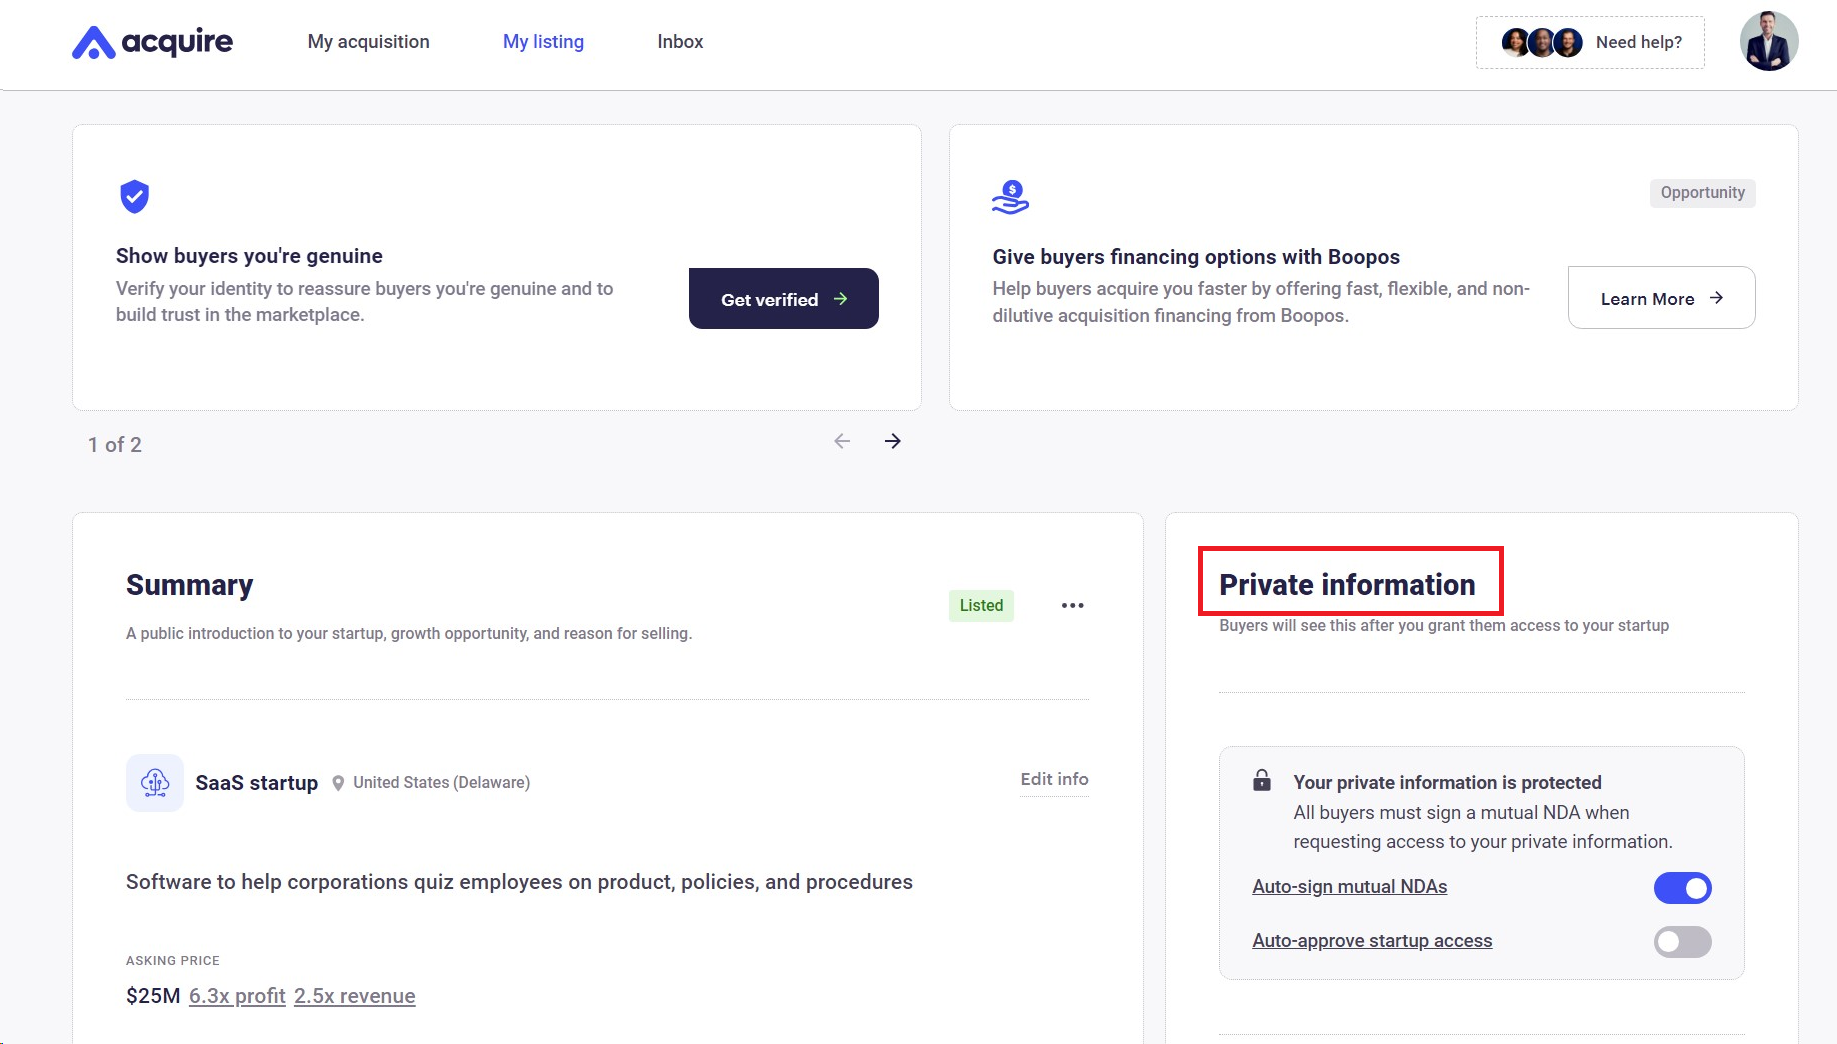Open the 6.3x profit multiple link
This screenshot has width=1837, height=1044.
point(237,996)
